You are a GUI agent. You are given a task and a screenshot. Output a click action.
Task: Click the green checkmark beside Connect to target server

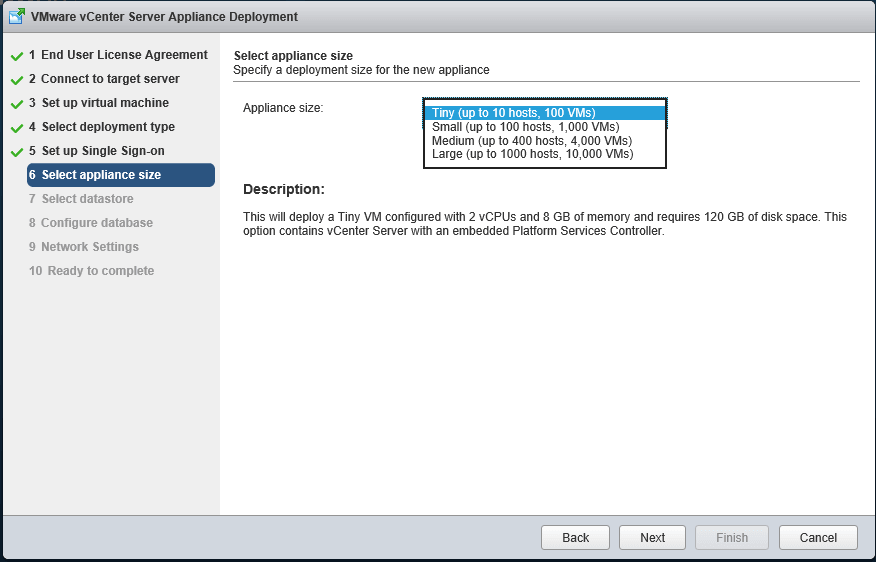point(17,80)
